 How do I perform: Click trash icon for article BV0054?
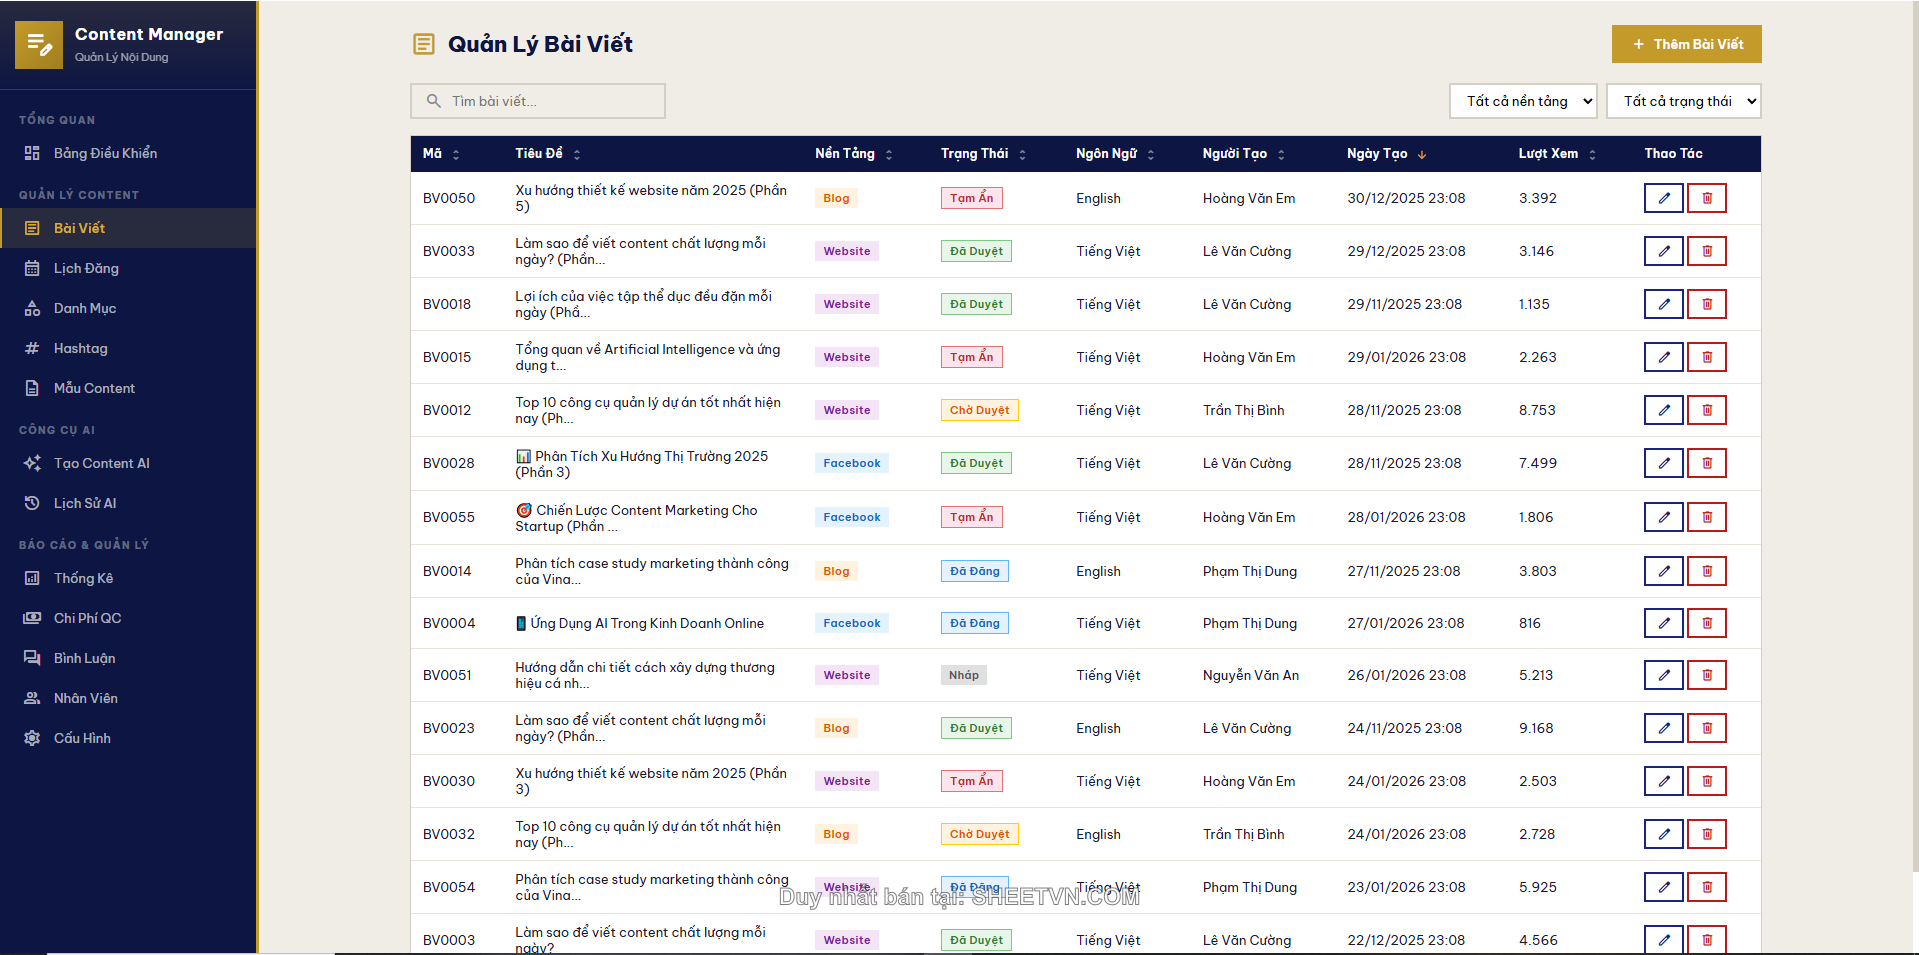point(1706,887)
